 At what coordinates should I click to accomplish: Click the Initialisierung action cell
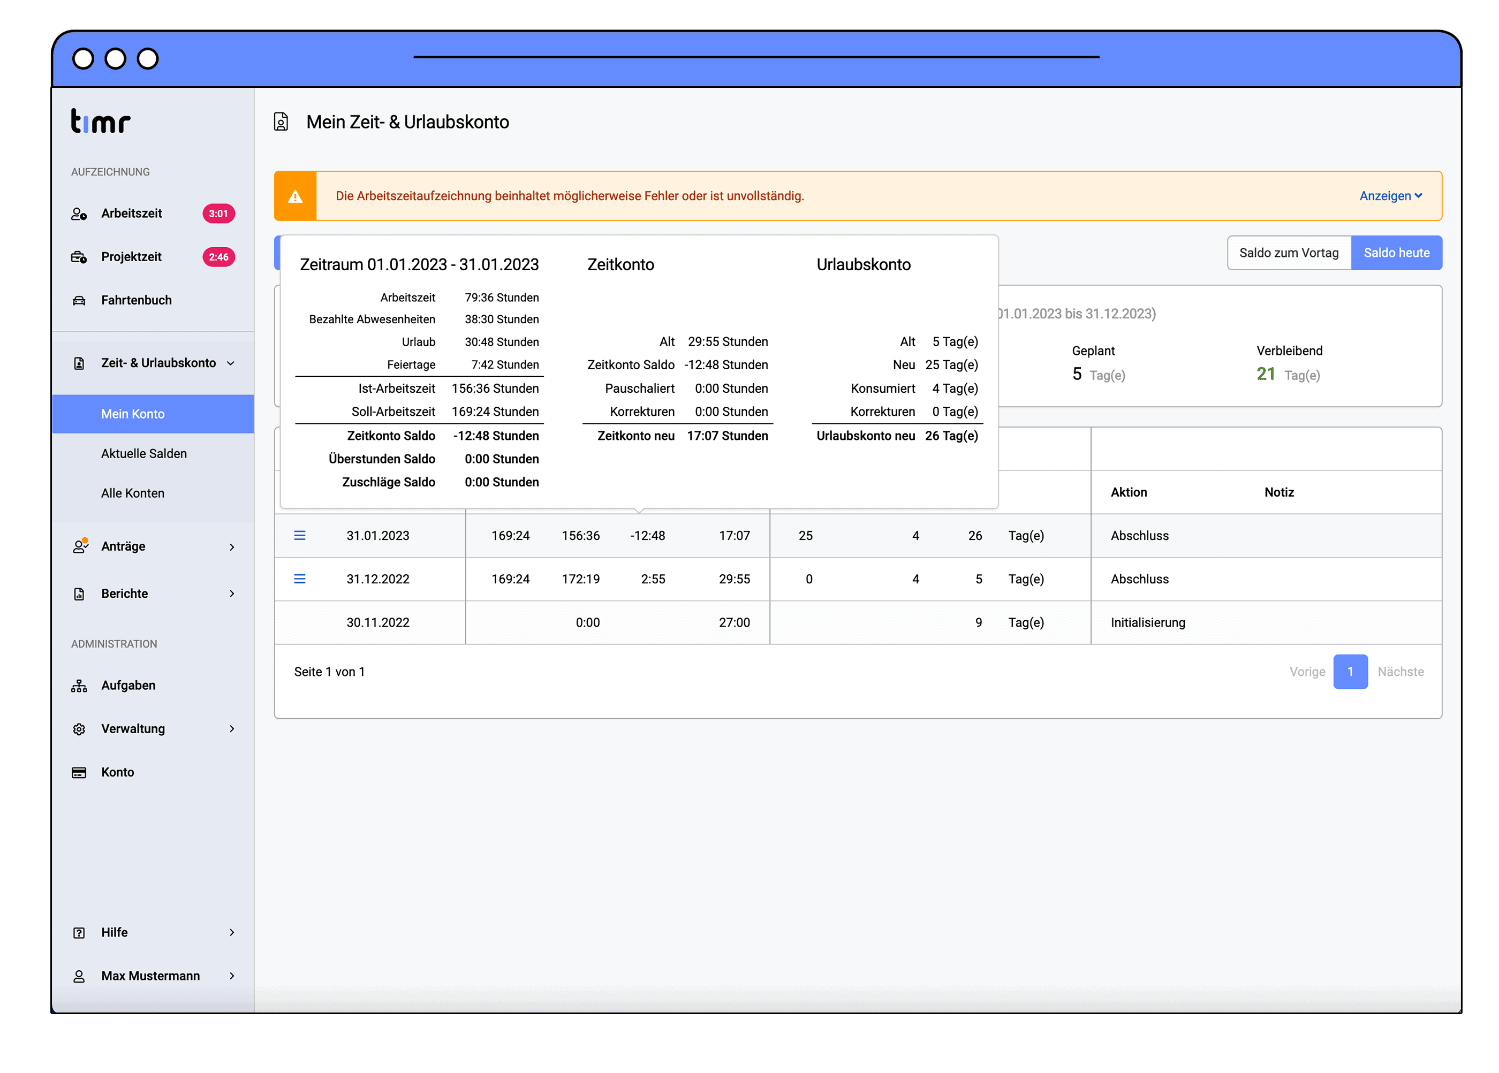point(1148,622)
